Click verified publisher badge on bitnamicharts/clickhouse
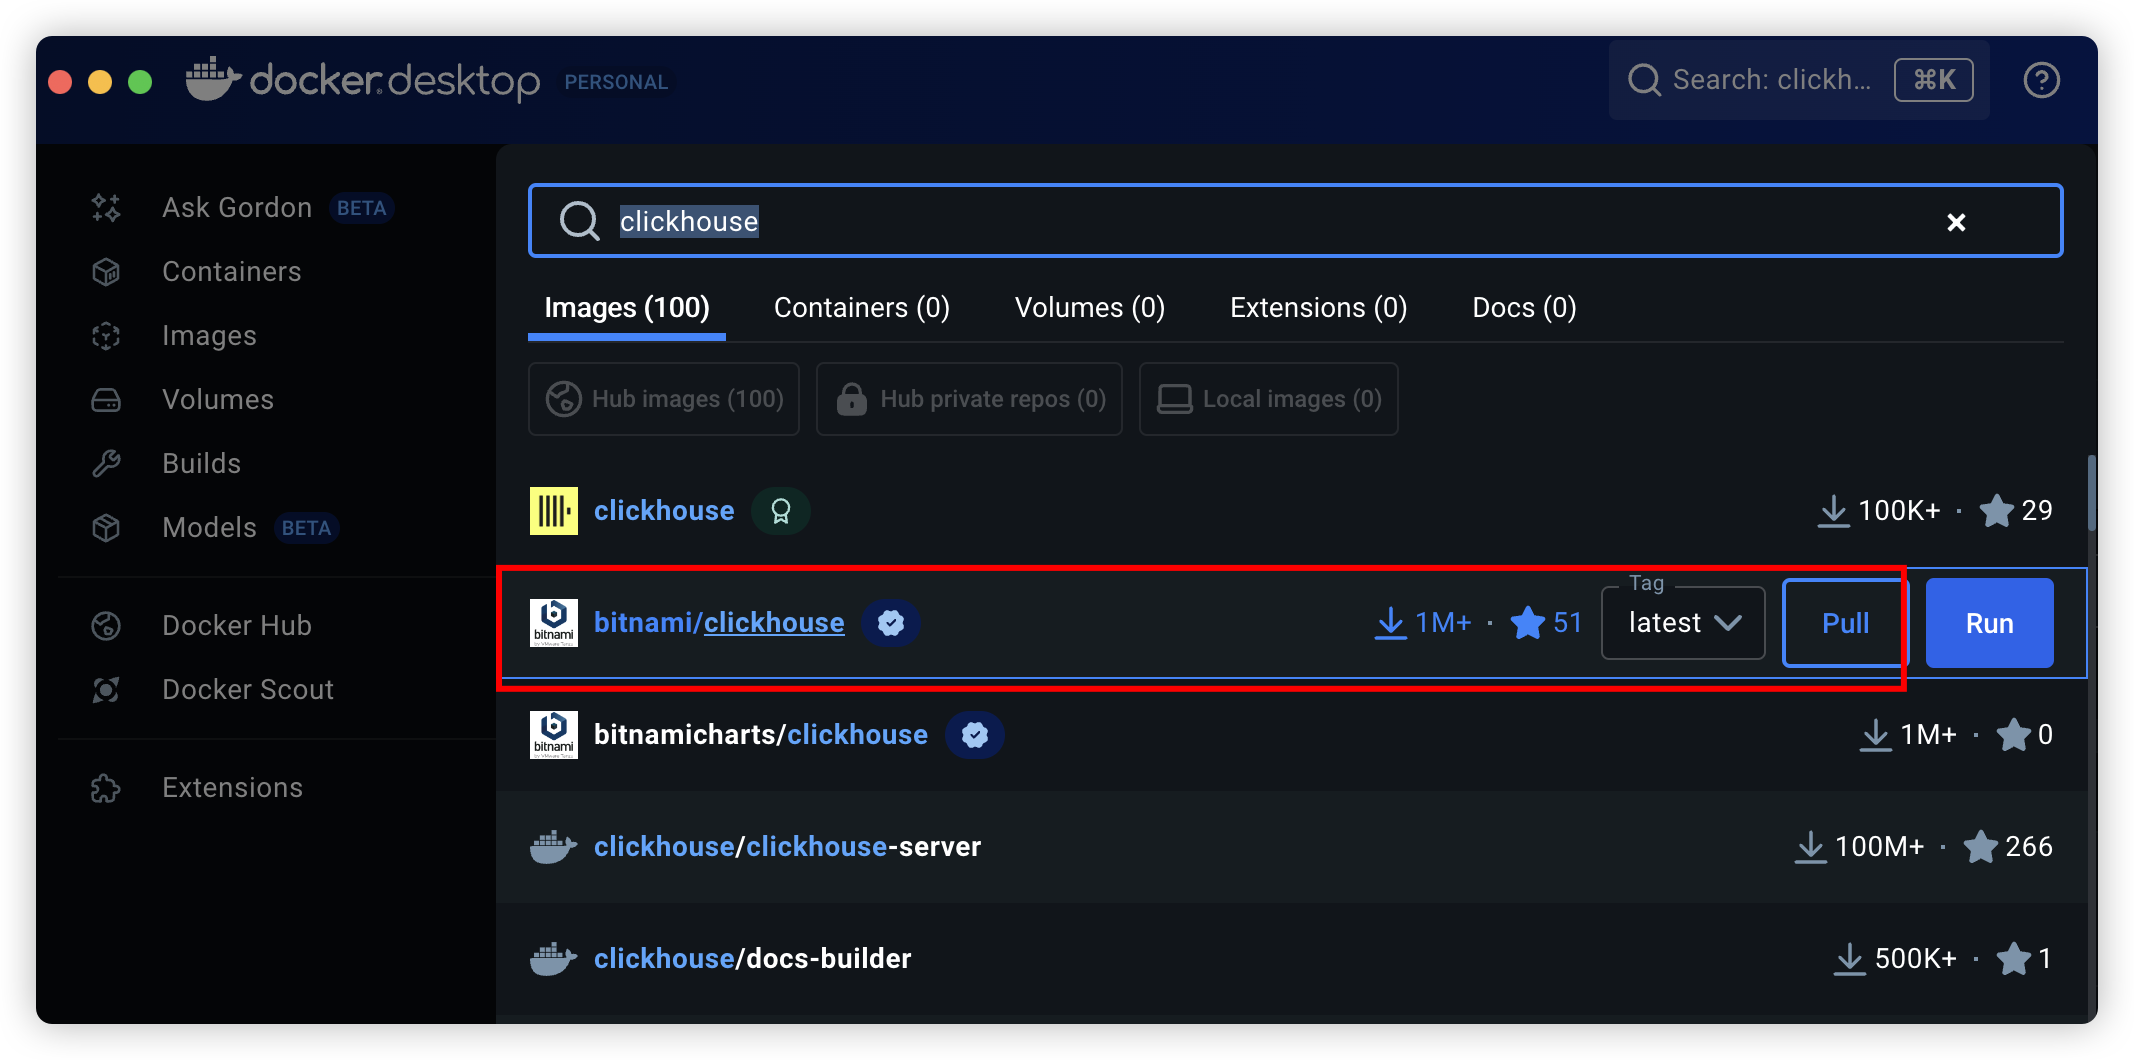Image resolution: width=2134 pixels, height=1060 pixels. click(975, 735)
